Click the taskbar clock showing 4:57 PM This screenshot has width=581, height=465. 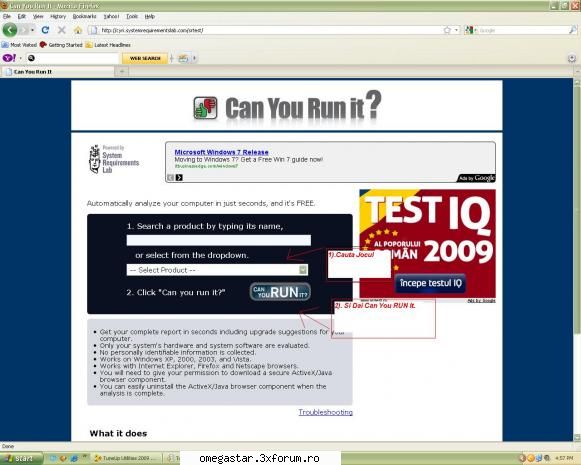[564, 458]
